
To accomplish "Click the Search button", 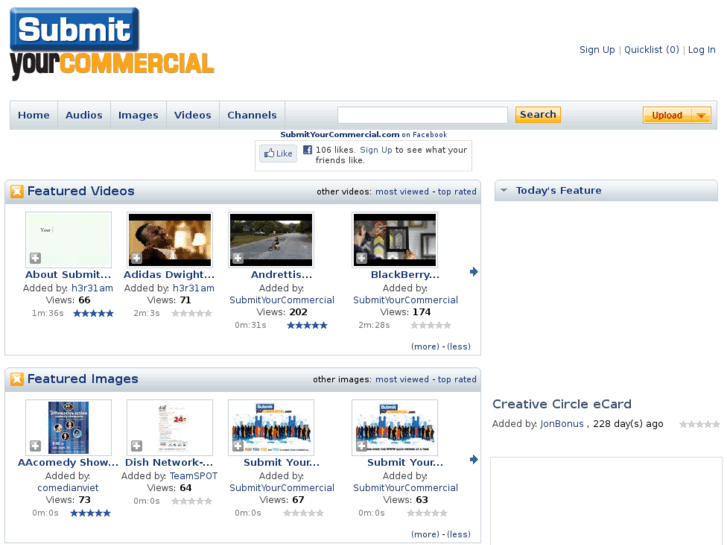I will pyautogui.click(x=538, y=115).
